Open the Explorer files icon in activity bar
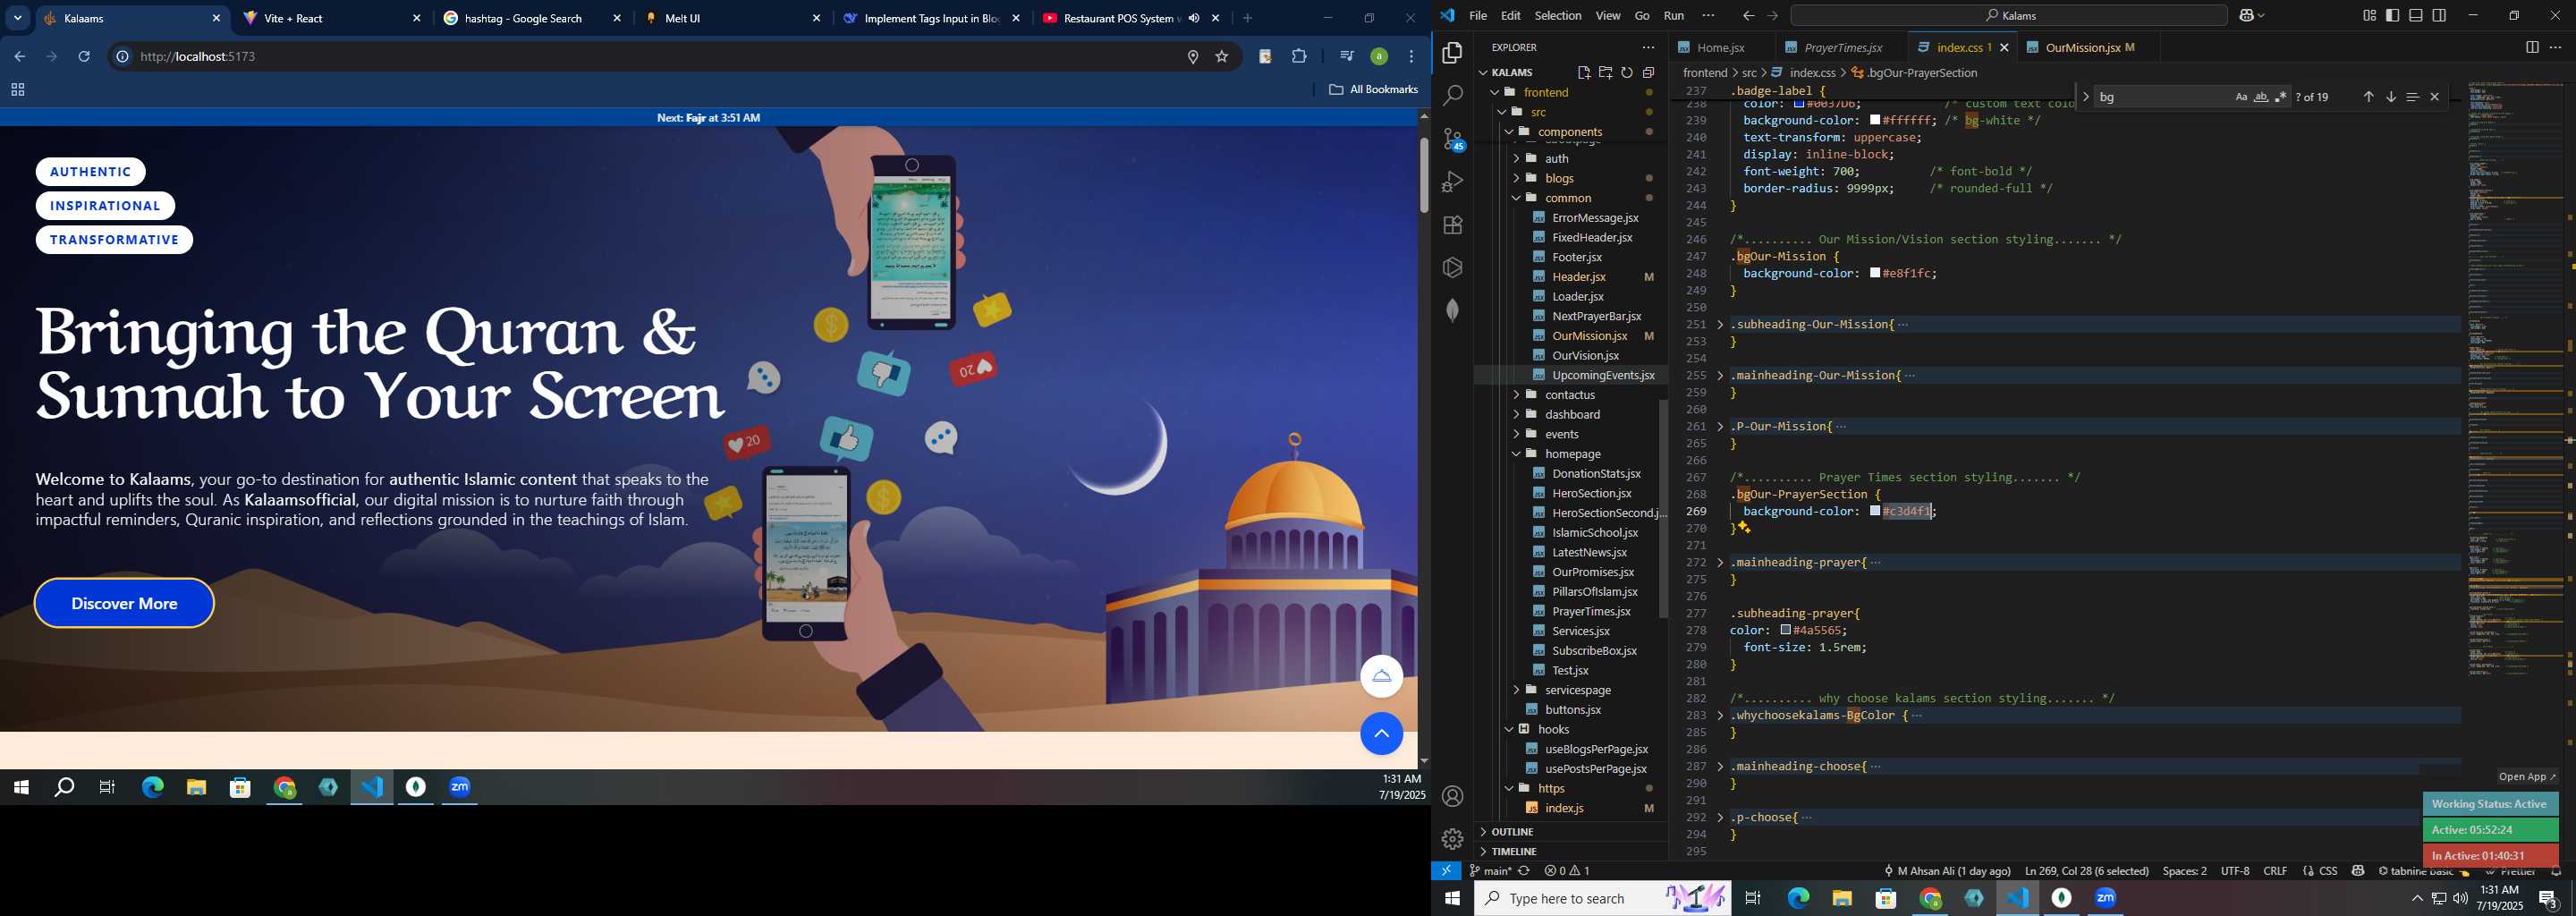The height and width of the screenshot is (916, 2576). 1452,53
